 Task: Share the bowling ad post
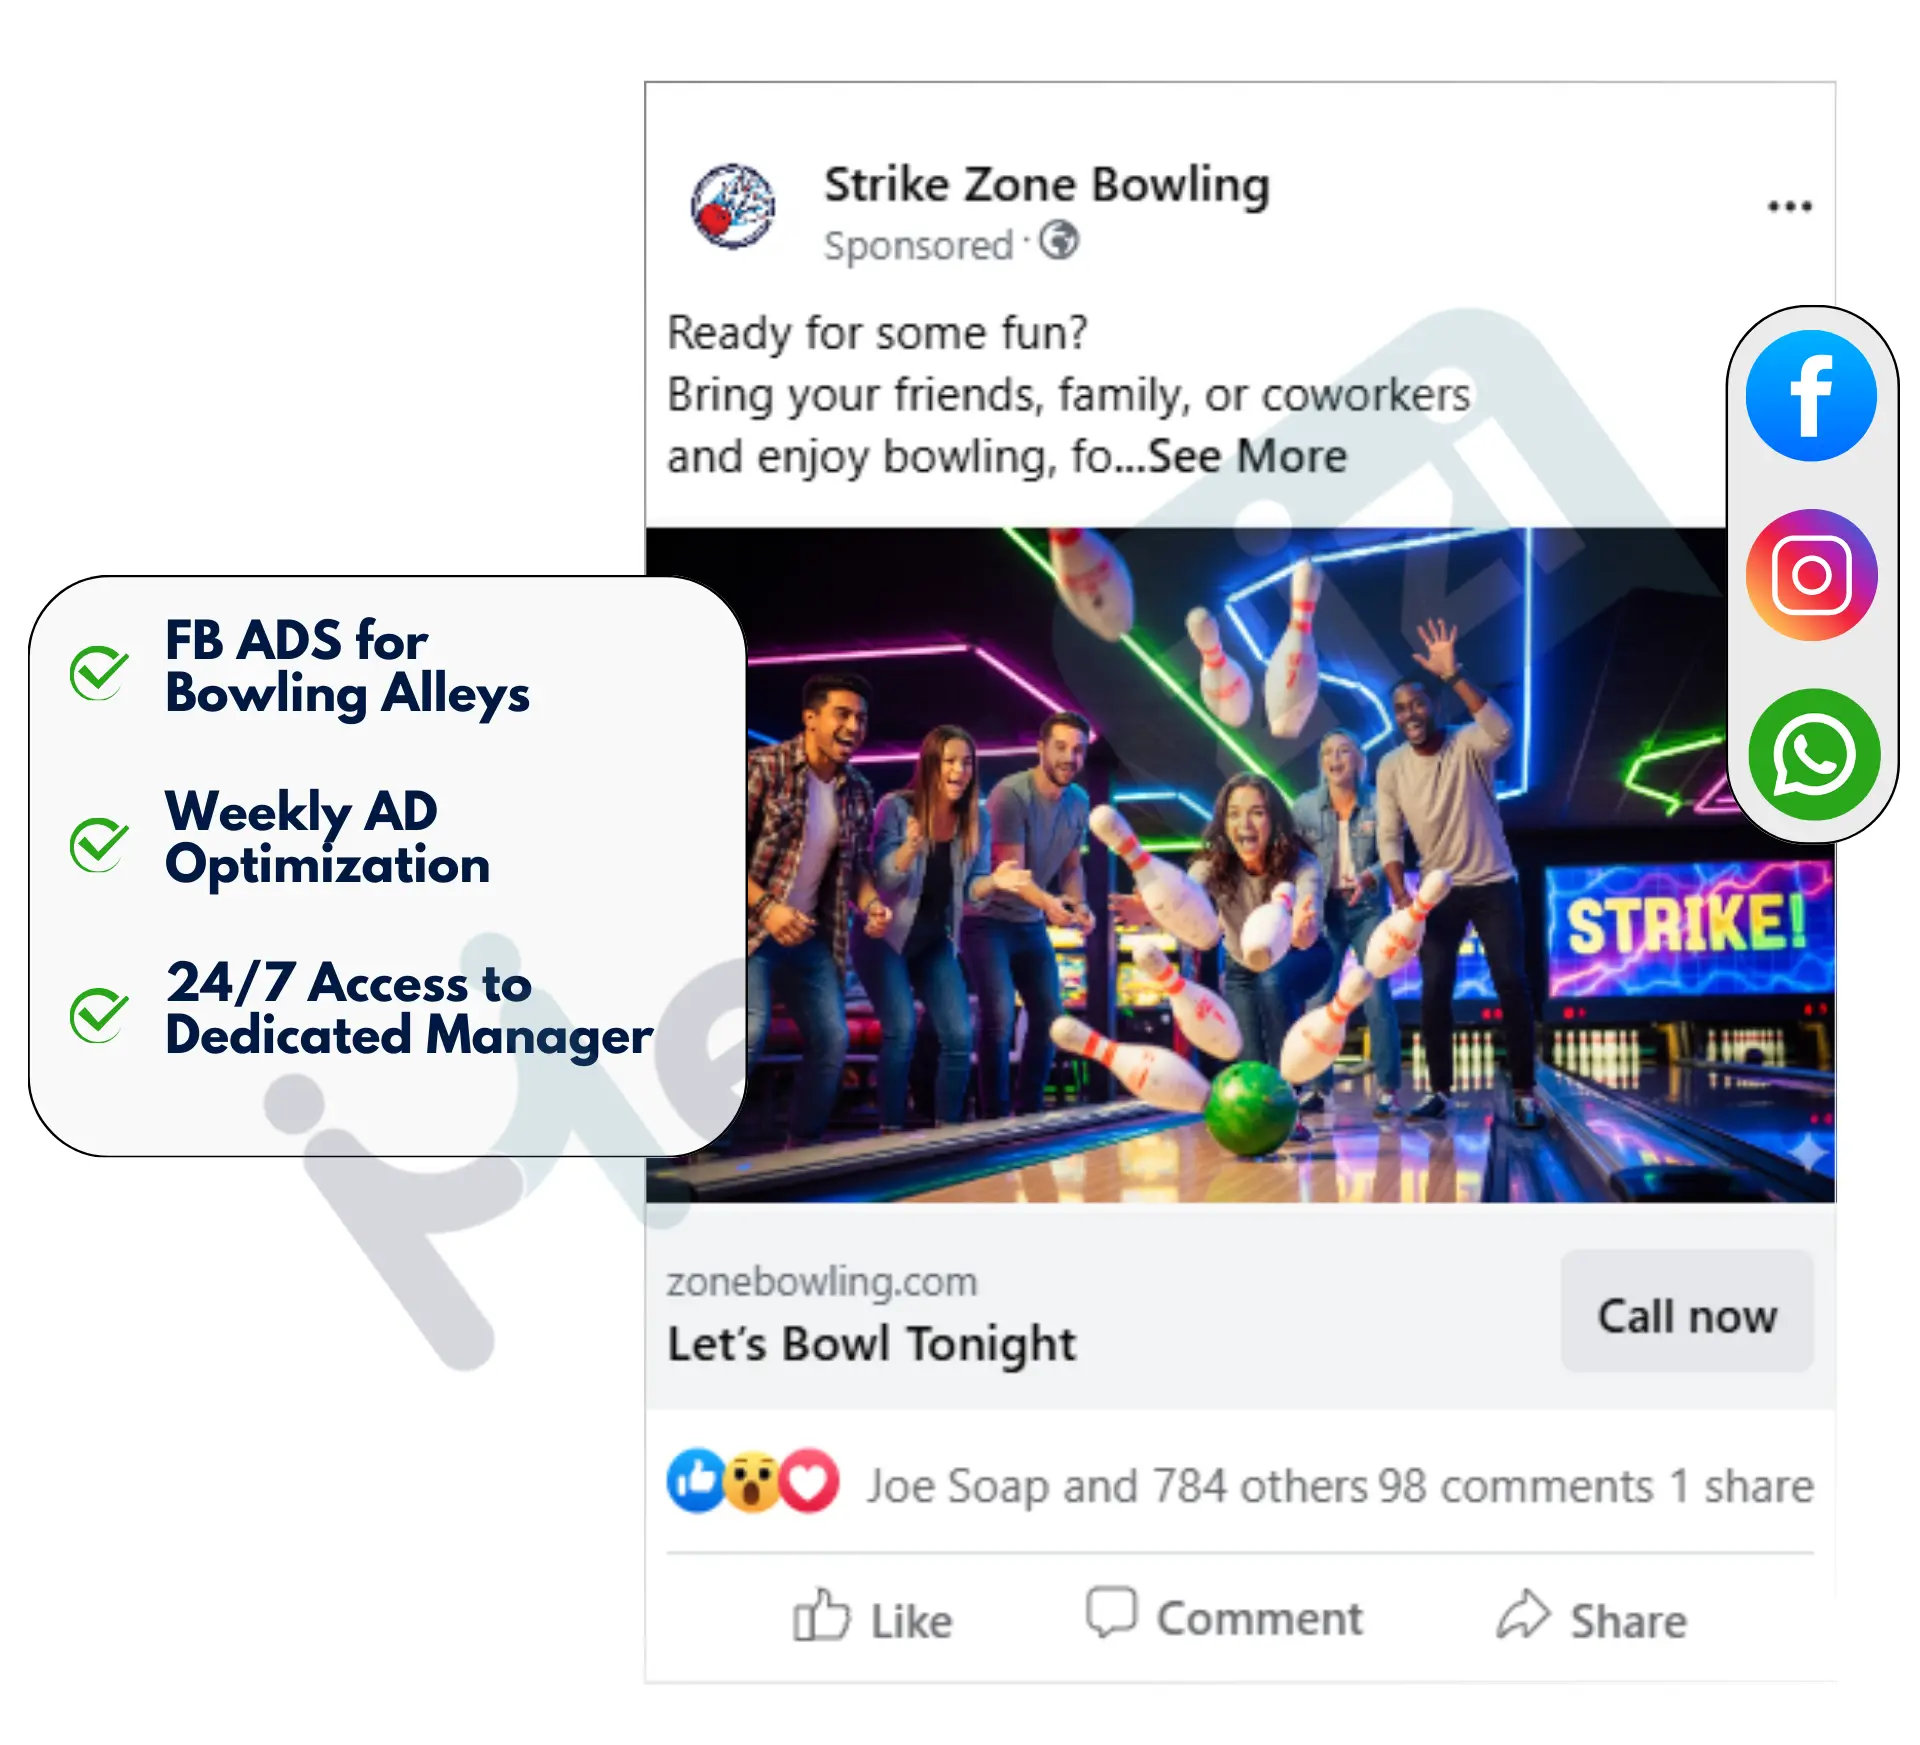pyautogui.click(x=1592, y=1618)
